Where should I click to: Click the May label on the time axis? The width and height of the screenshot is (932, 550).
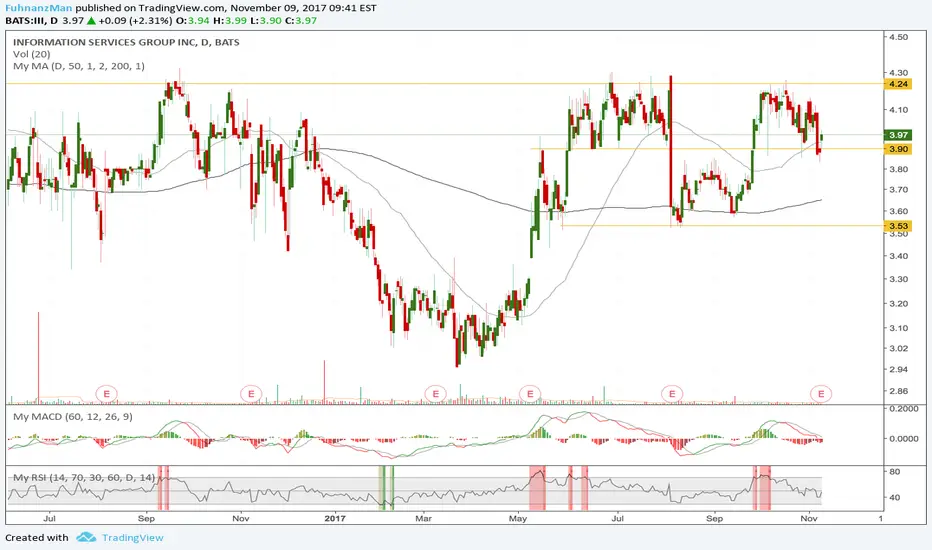point(518,518)
